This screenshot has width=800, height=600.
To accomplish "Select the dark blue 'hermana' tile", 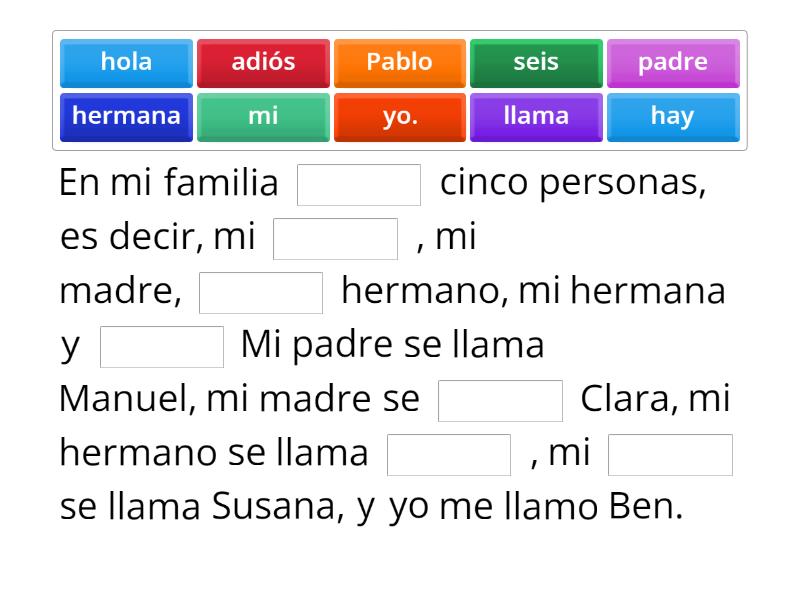I will coord(125,116).
